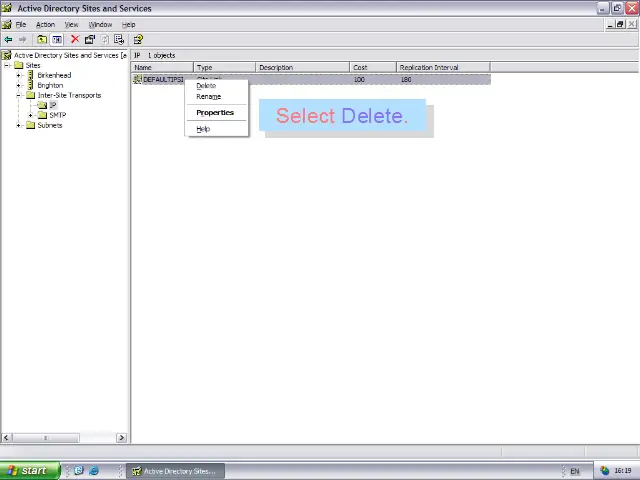Open the Window menu

100,24
